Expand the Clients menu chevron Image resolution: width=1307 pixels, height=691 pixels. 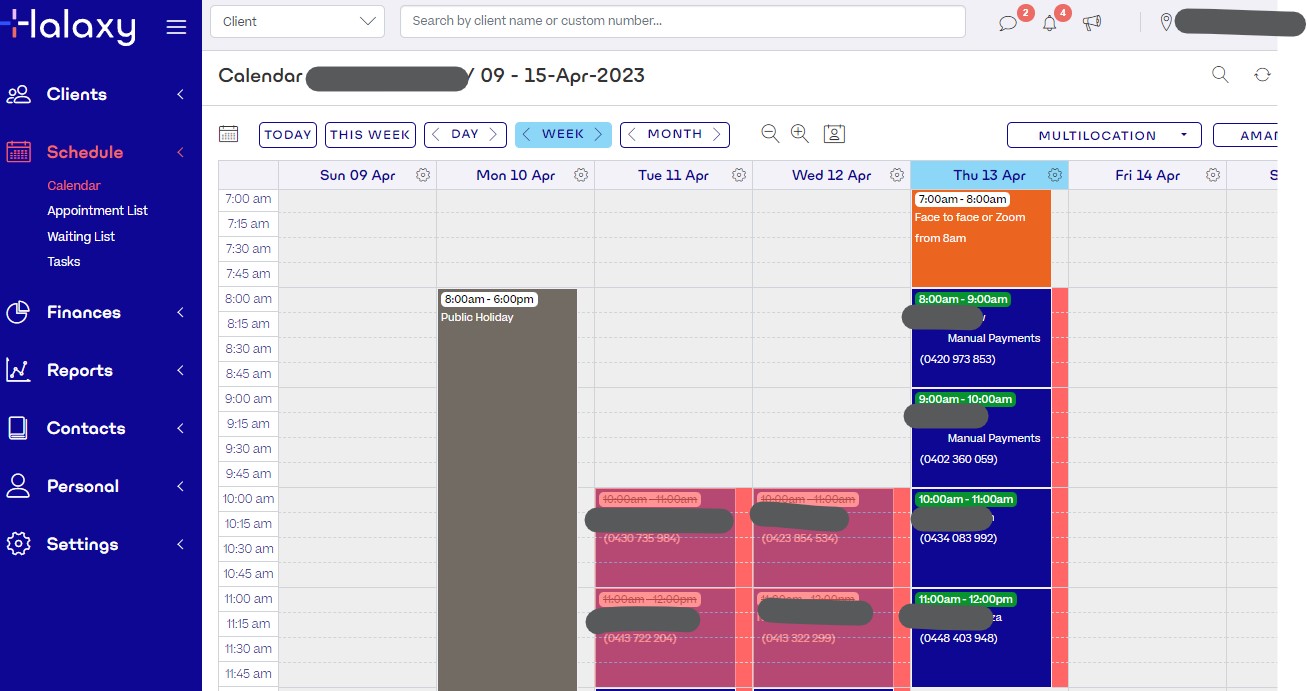(181, 94)
